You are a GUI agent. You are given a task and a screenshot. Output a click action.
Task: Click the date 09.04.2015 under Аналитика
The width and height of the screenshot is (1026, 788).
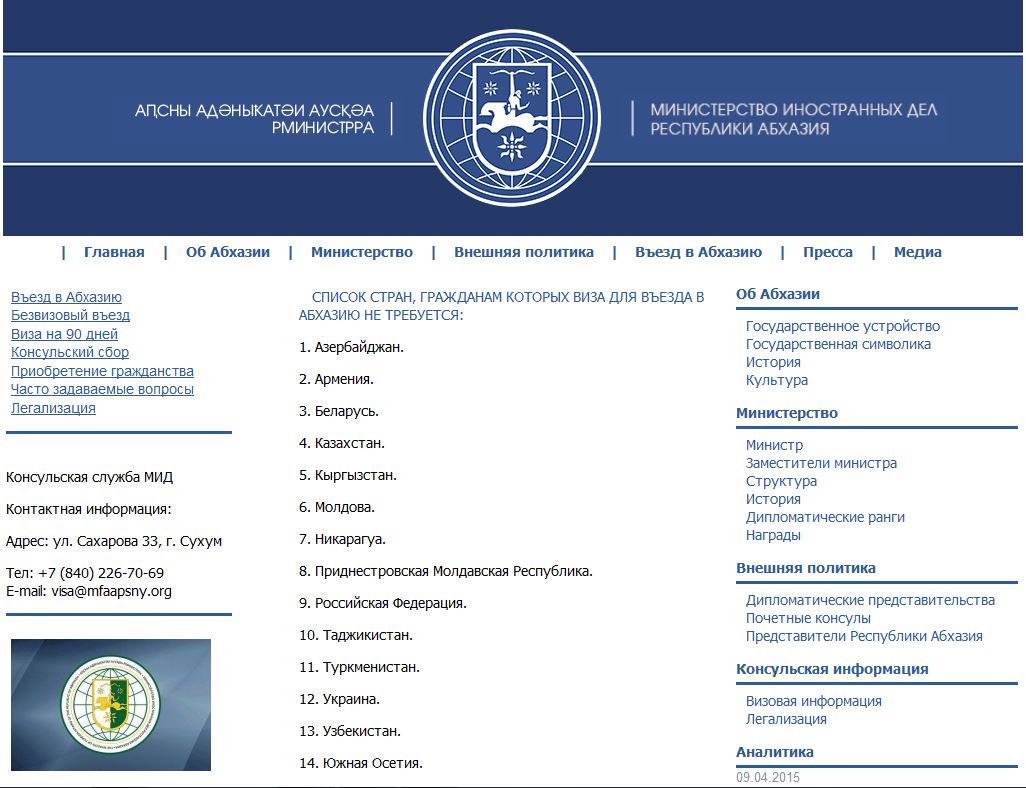(768, 778)
